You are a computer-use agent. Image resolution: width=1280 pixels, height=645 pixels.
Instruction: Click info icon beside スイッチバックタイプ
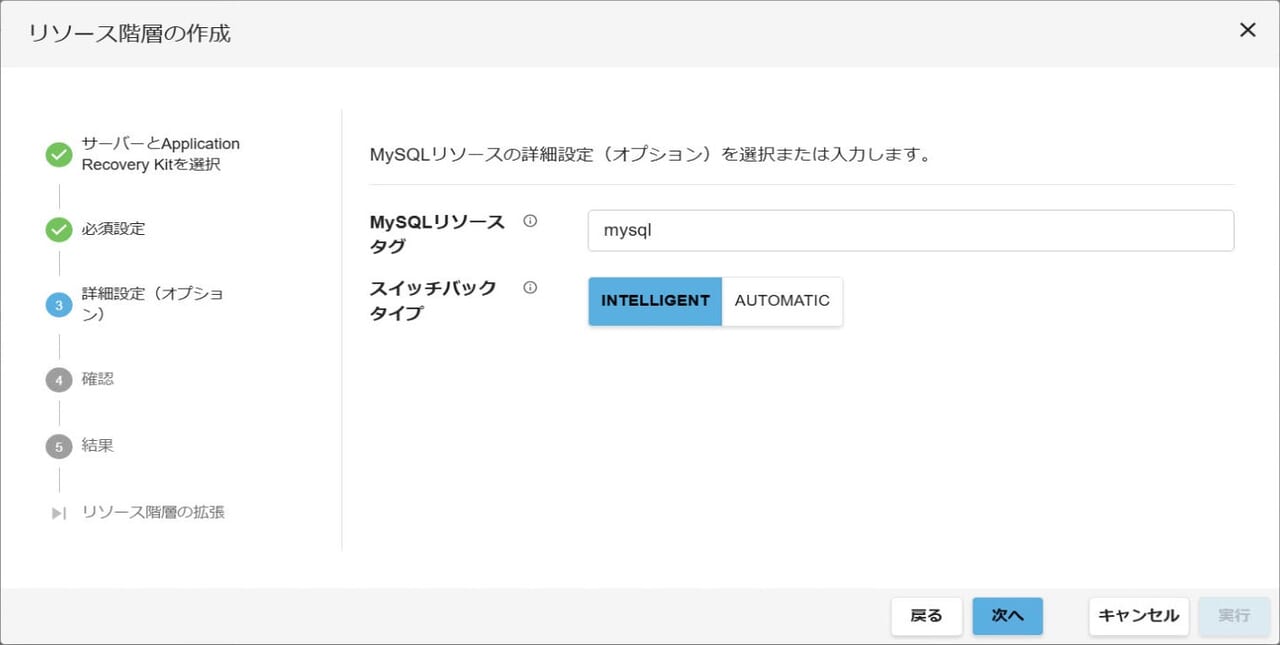[530, 287]
